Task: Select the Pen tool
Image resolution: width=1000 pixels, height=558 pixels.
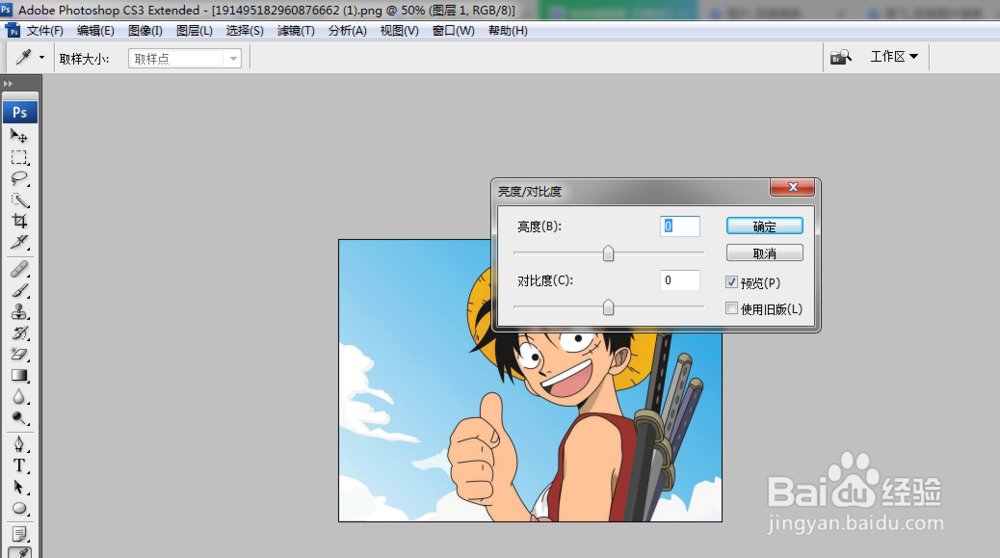Action: point(19,444)
